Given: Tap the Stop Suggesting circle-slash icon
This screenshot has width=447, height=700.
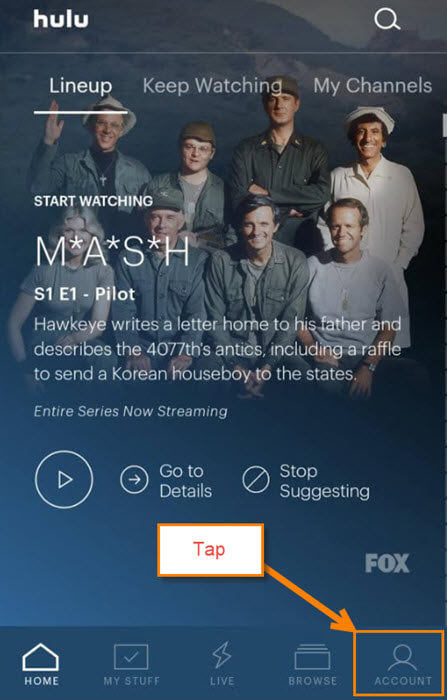Looking at the screenshot, I should click(256, 480).
